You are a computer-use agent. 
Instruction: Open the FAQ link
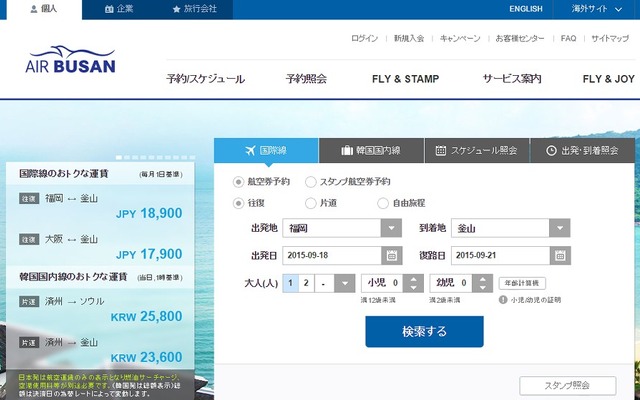pos(568,38)
